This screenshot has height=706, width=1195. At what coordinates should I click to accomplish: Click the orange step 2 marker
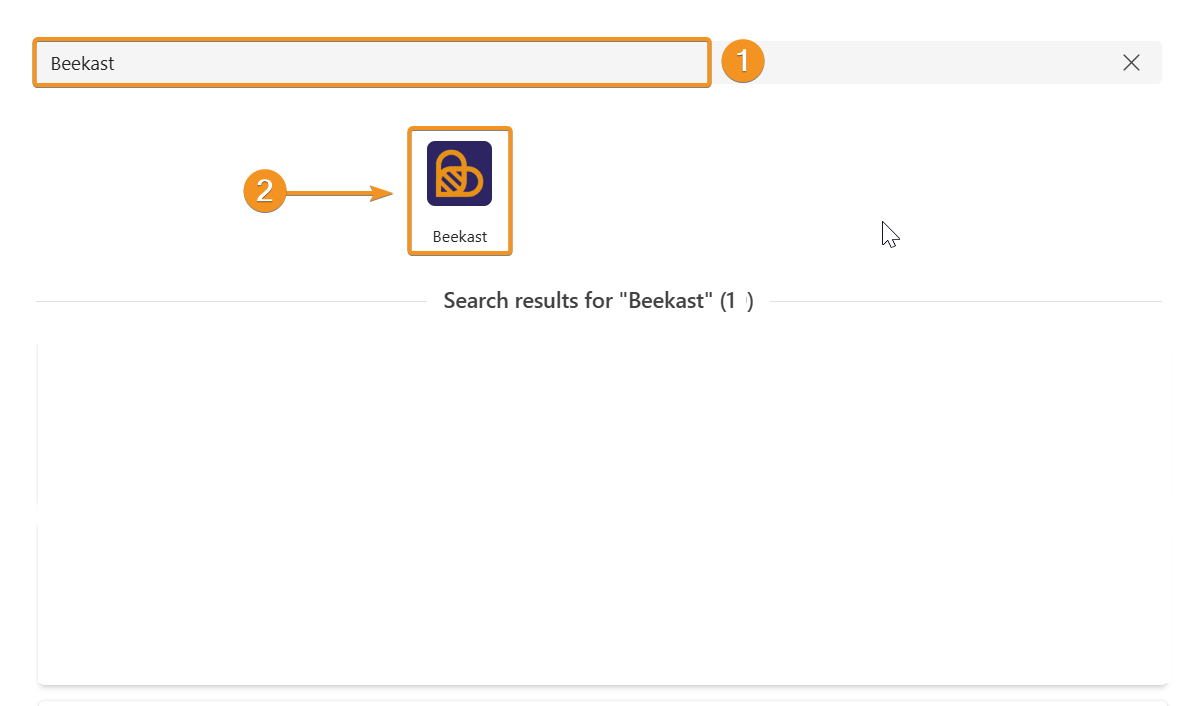tap(264, 191)
